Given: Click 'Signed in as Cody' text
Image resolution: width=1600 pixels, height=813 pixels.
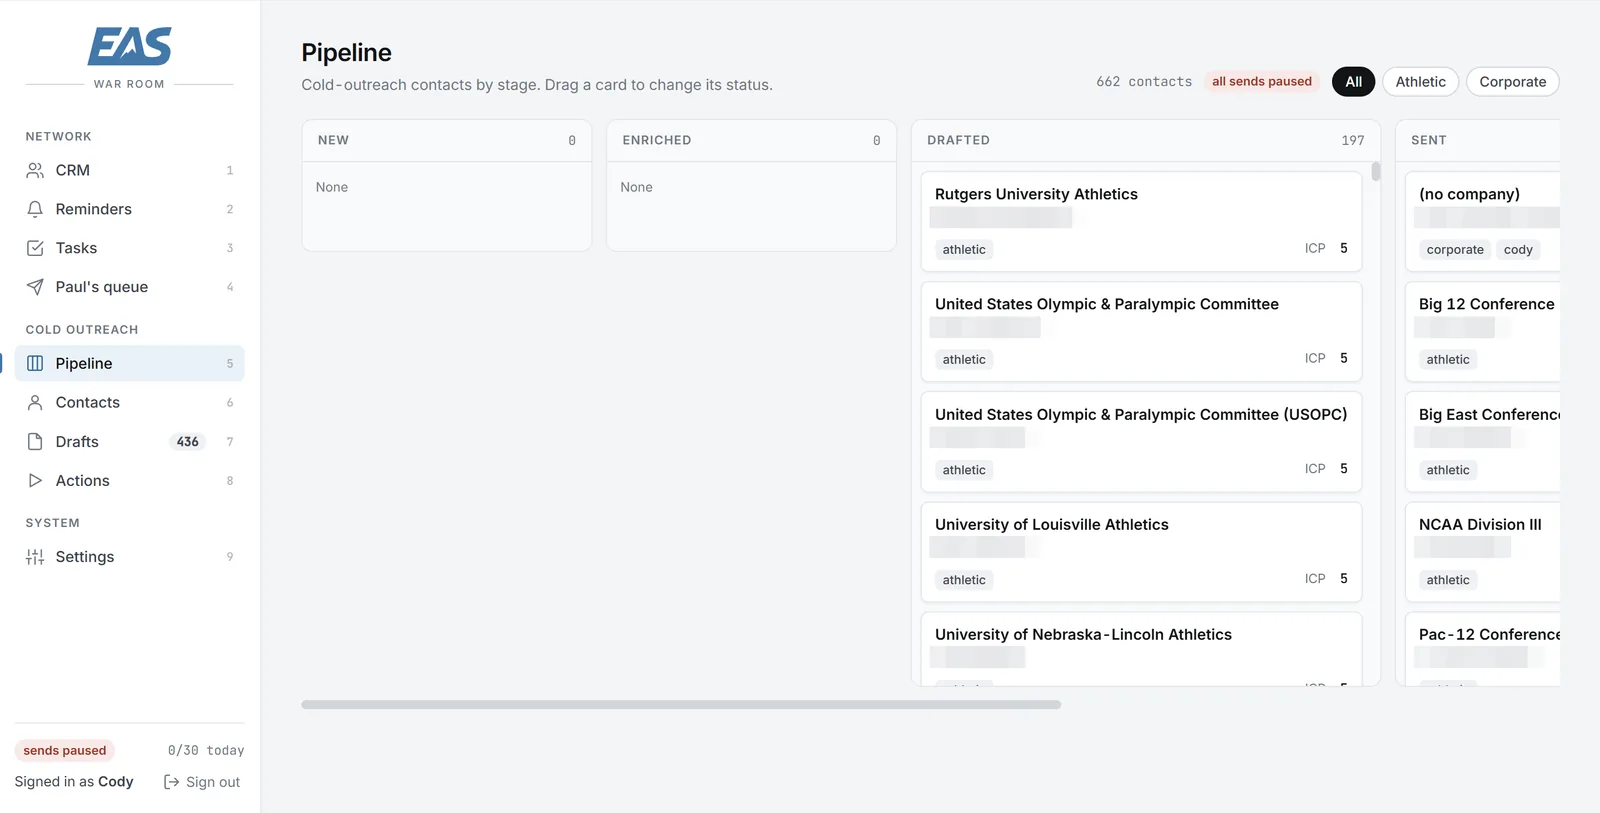Looking at the screenshot, I should click(74, 782).
